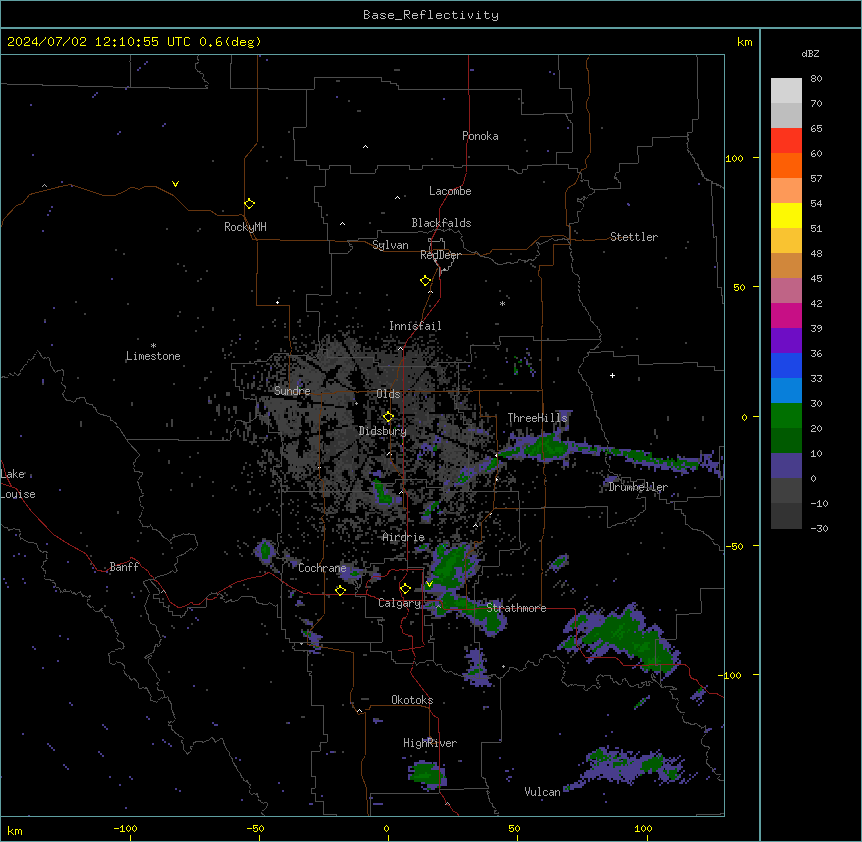Click the -100 label on the right vertical axis
Image resolution: width=862 pixels, height=842 pixels.
(730, 675)
